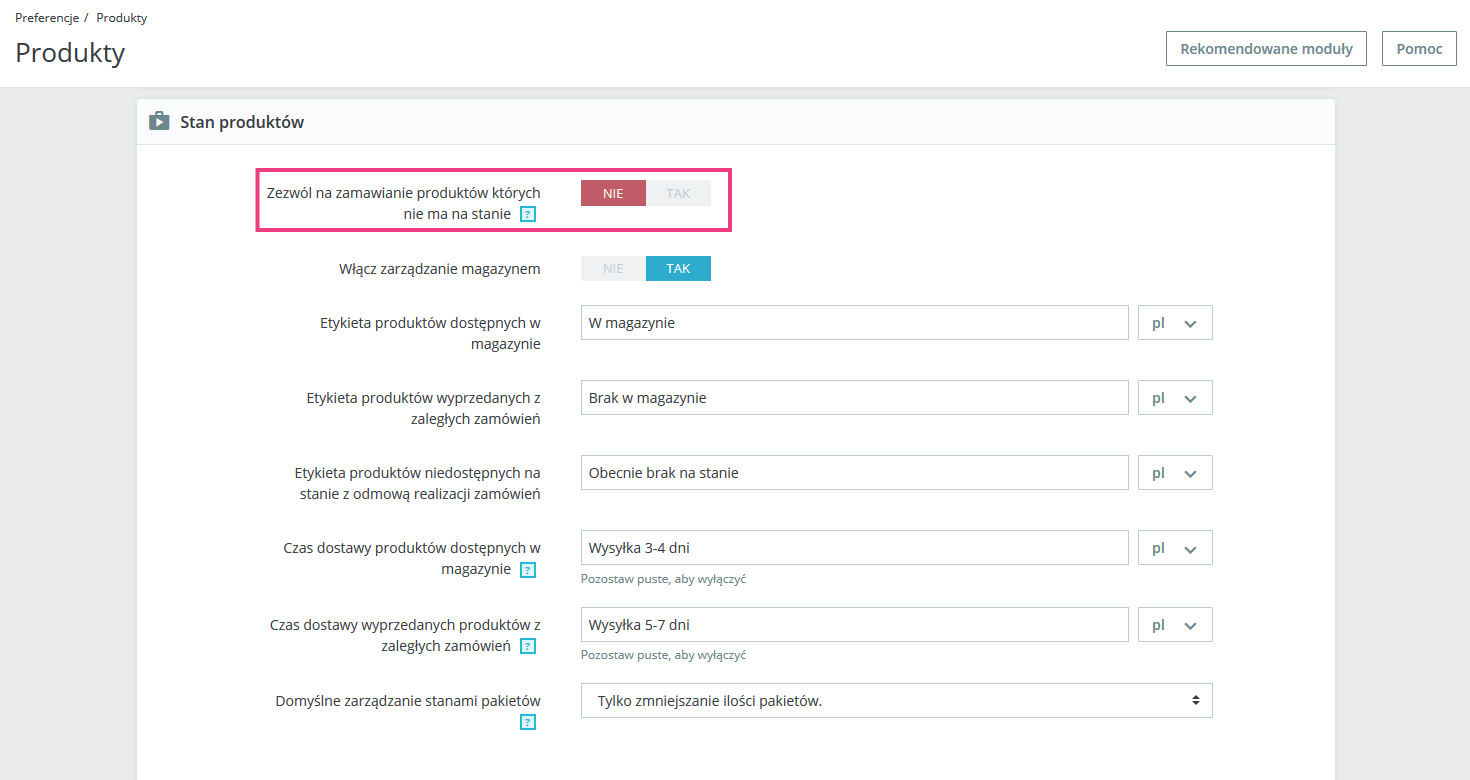Open language dropdown for Wysyłka 3-4 dni
Screen dimensions: 1470x780
[1175, 548]
